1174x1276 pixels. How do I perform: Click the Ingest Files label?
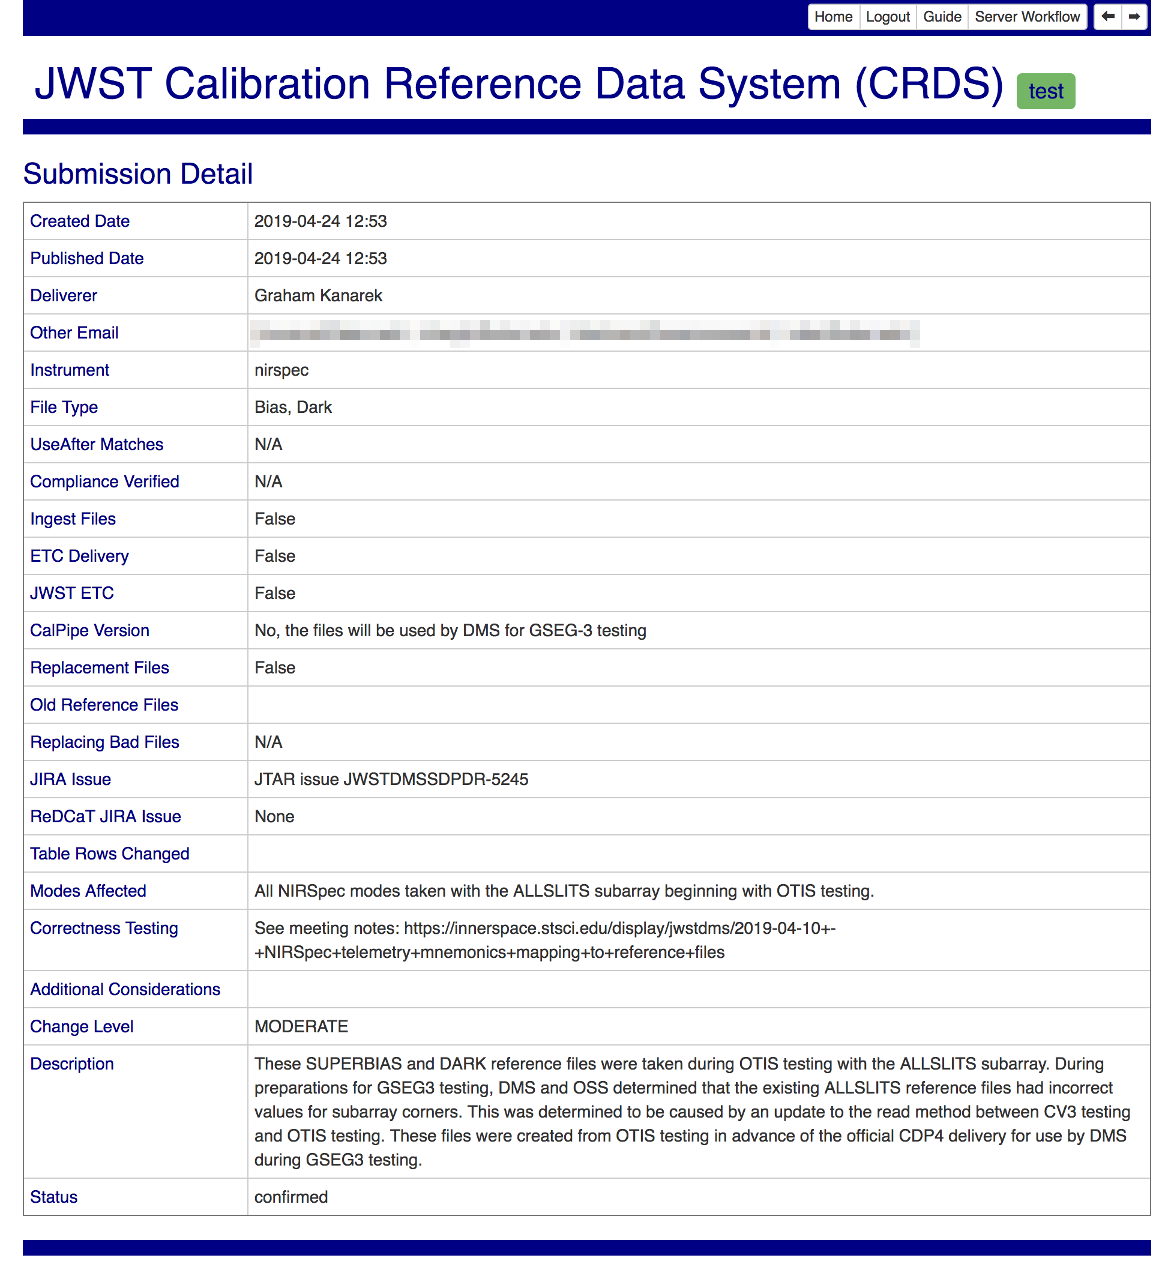(73, 519)
